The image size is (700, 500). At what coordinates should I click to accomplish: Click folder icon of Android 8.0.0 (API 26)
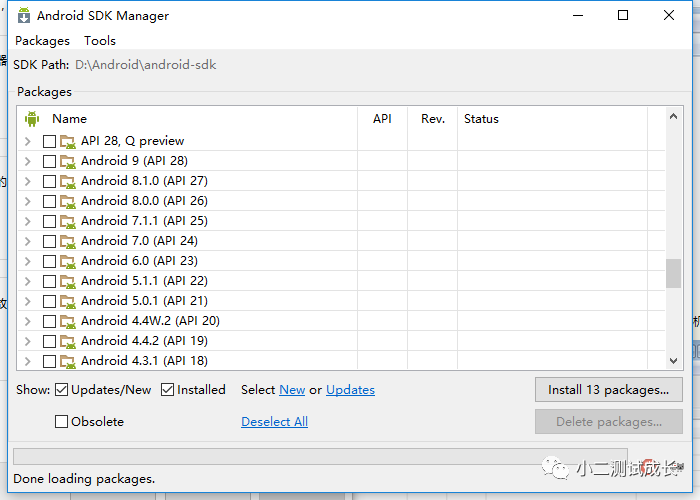click(x=68, y=202)
